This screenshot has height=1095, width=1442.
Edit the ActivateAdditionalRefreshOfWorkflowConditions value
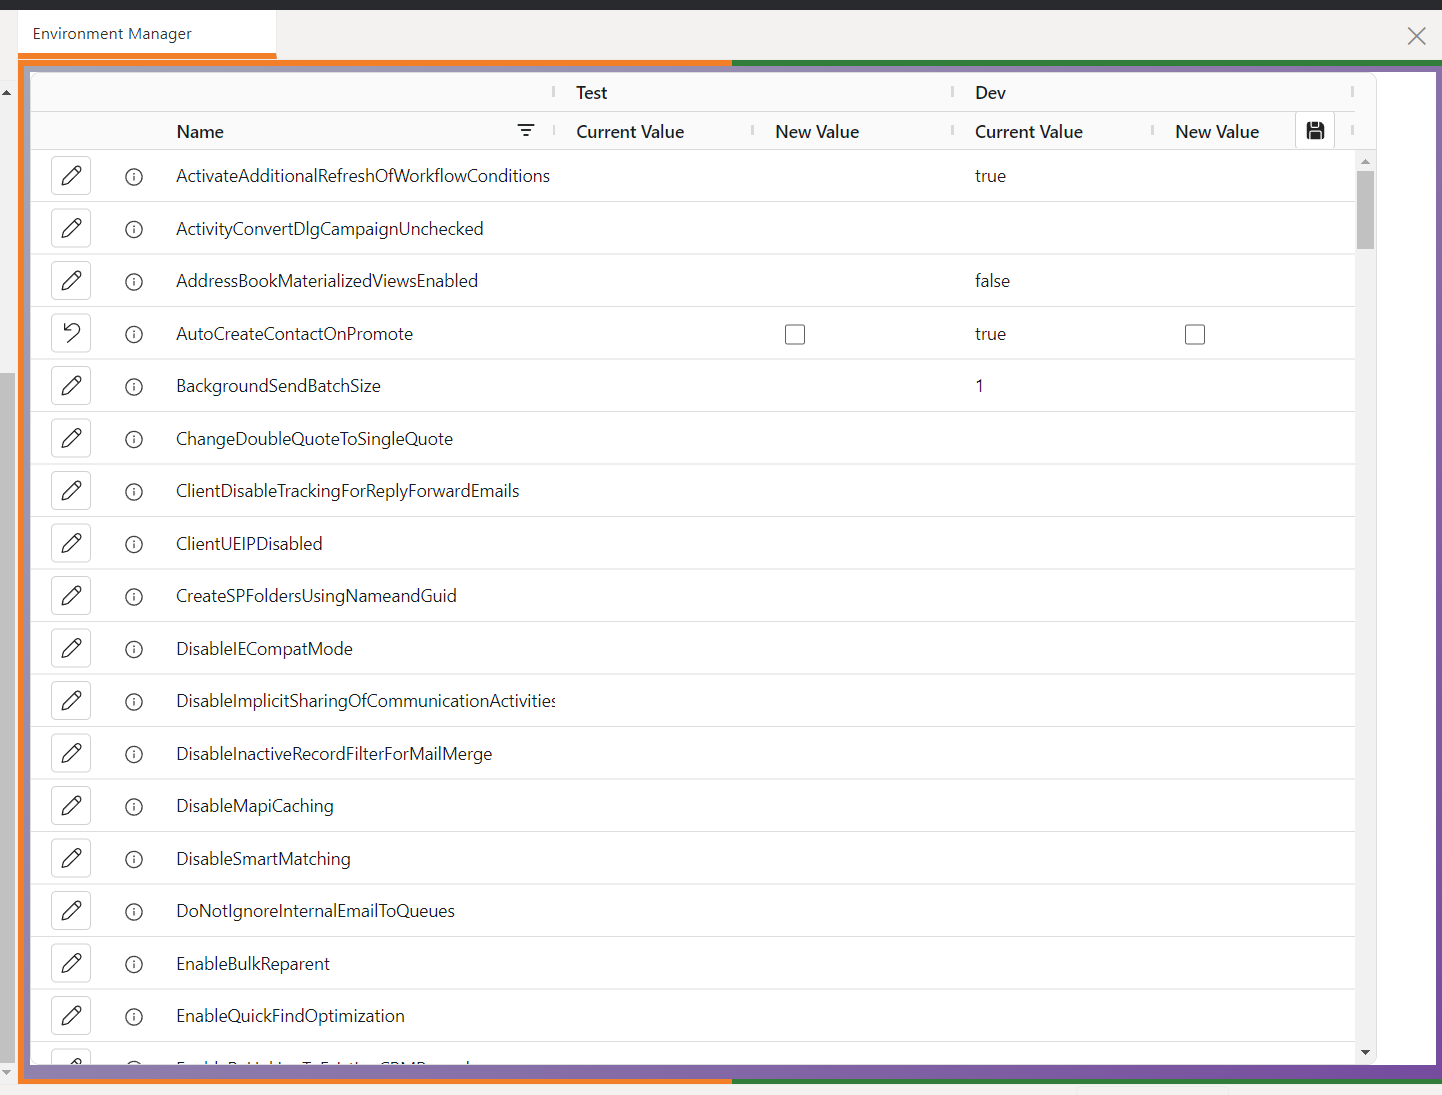71,175
